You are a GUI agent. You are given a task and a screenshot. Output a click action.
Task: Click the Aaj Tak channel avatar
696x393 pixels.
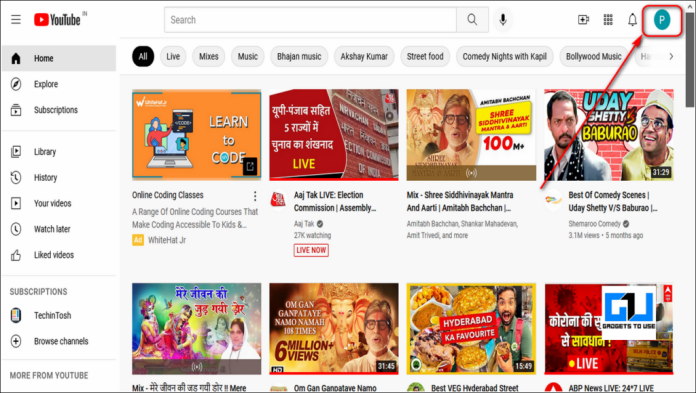(278, 199)
